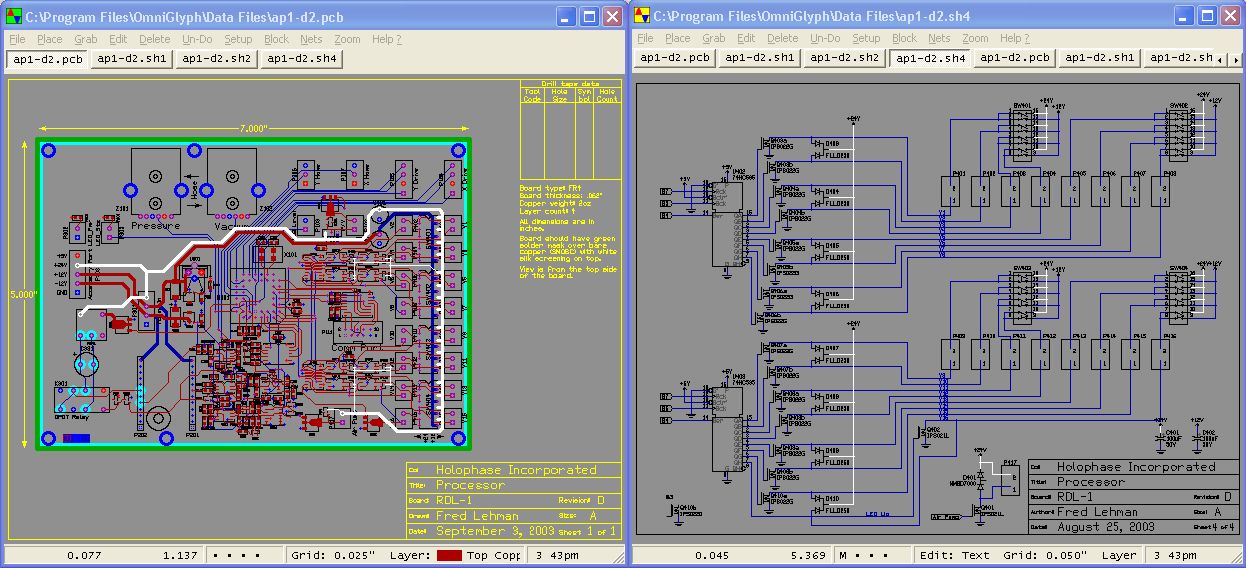The height and width of the screenshot is (568, 1246).
Task: Click the OmniGlyph icon in the ap1-d2.sh4 title bar
Action: (642, 16)
